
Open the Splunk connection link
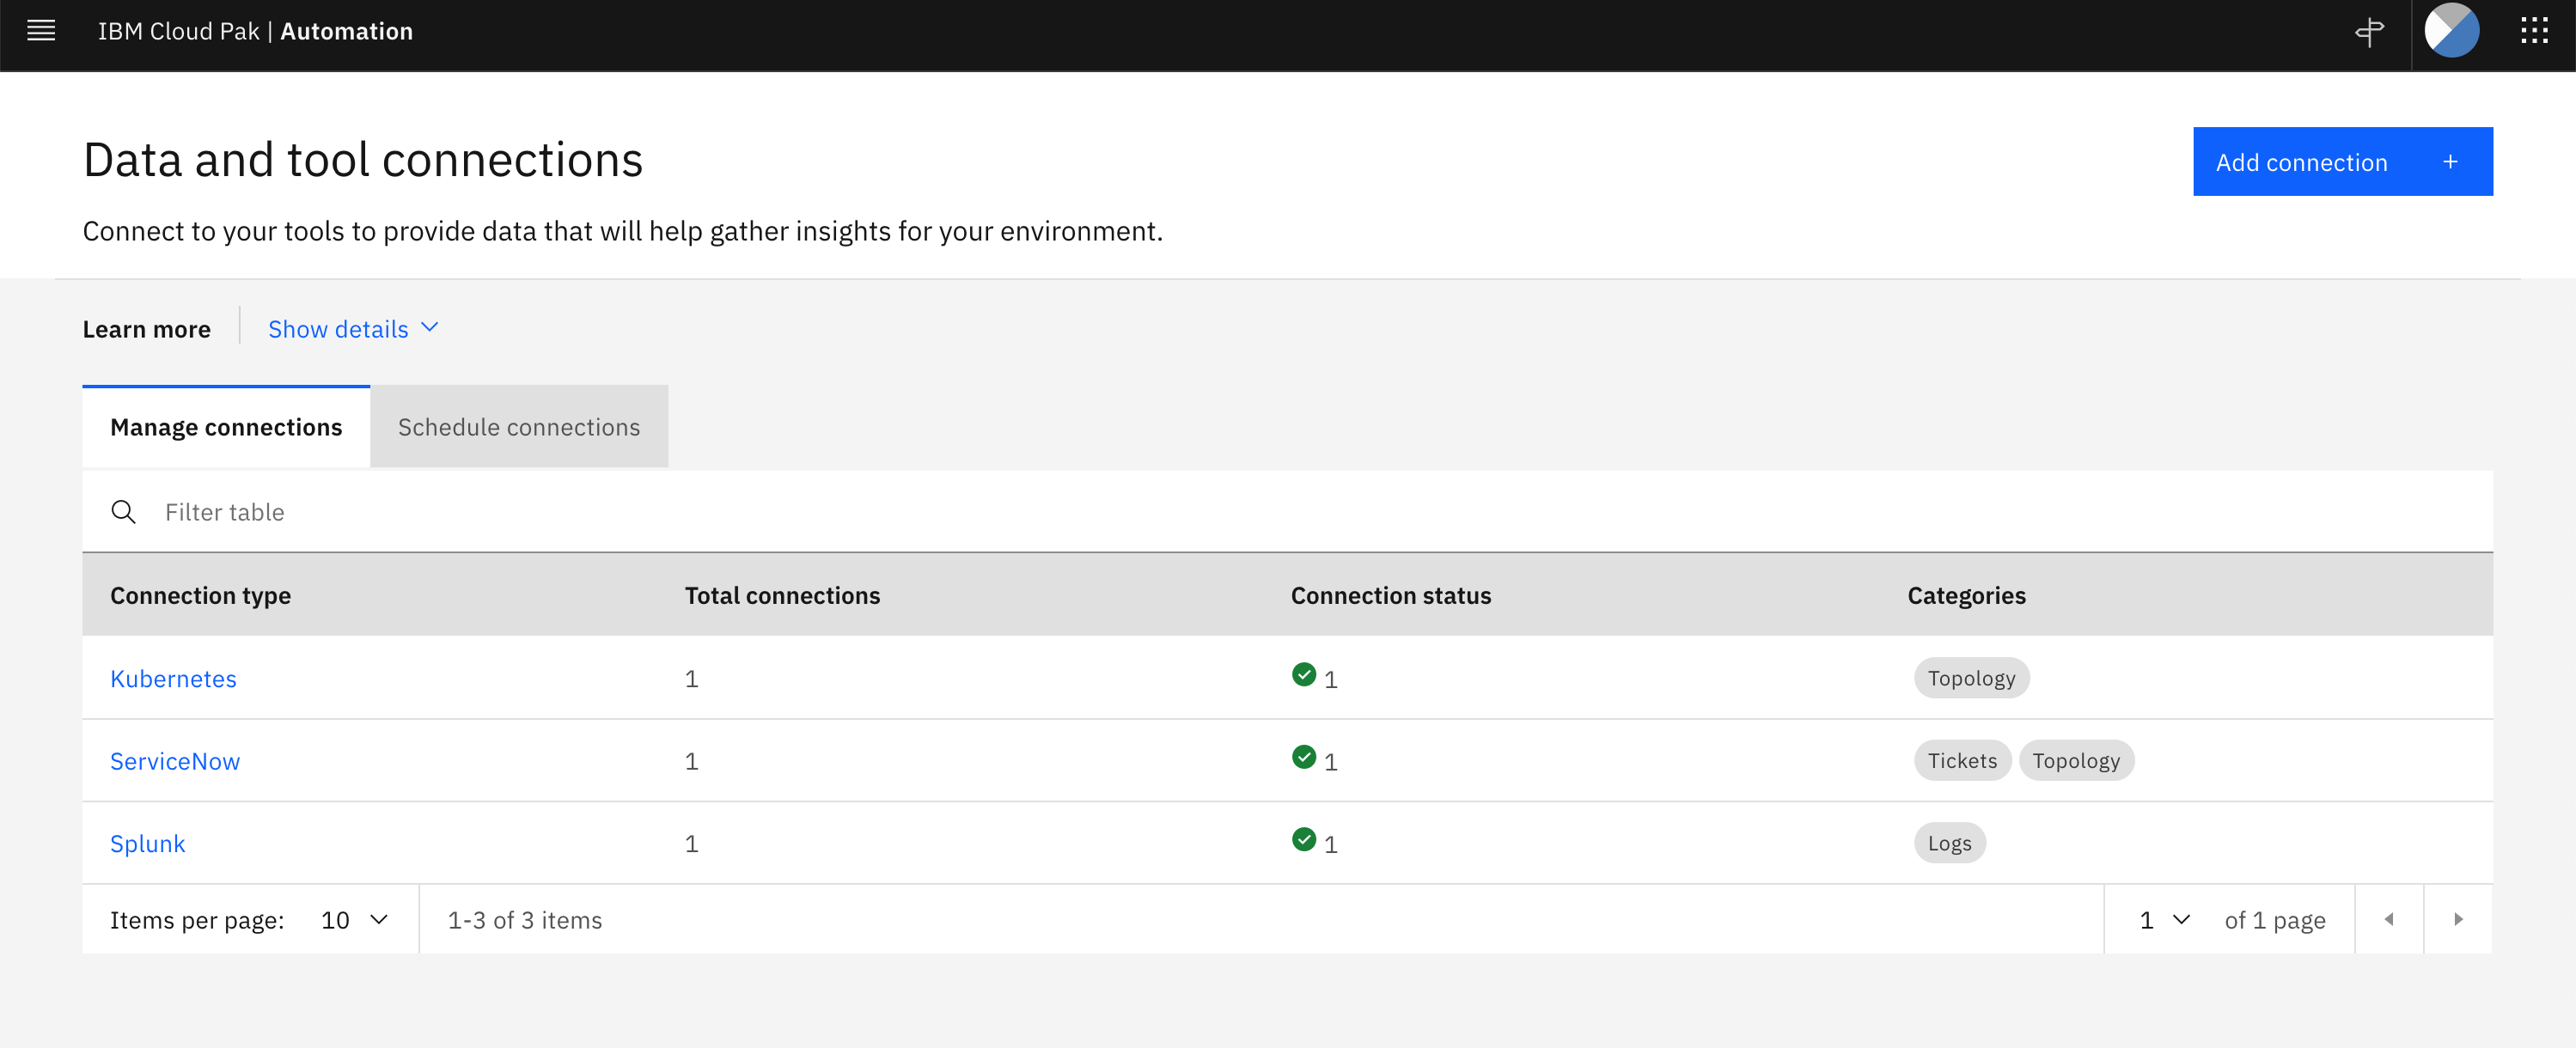point(148,844)
